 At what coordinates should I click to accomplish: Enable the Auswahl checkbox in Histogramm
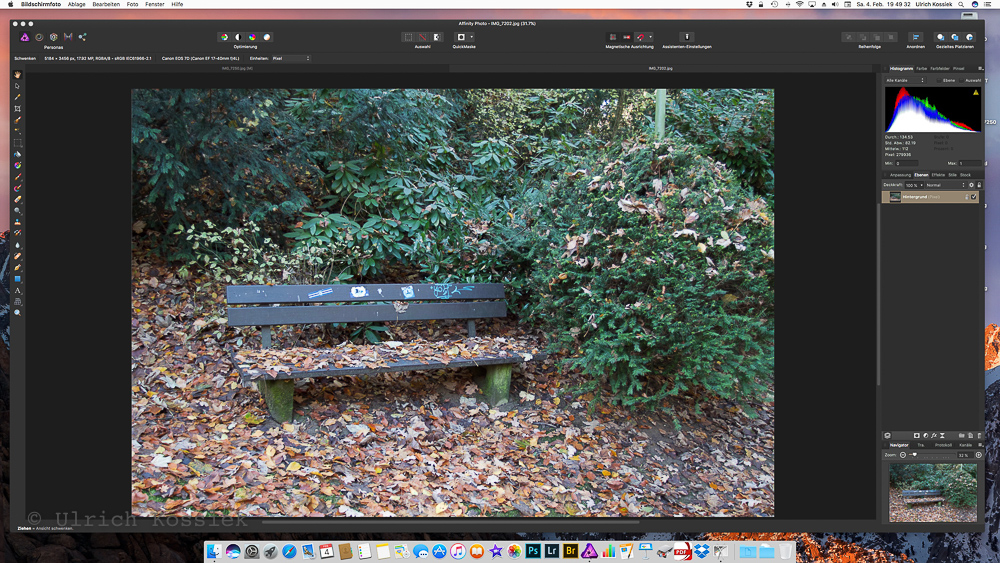(x=961, y=80)
